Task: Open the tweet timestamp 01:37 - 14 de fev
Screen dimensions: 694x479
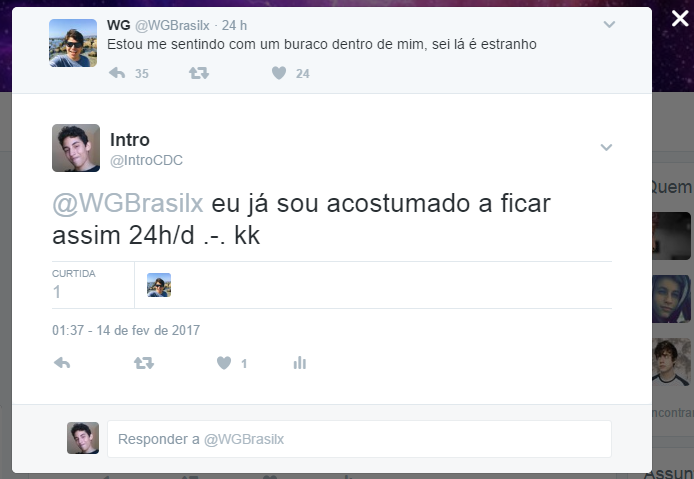Action: point(126,330)
